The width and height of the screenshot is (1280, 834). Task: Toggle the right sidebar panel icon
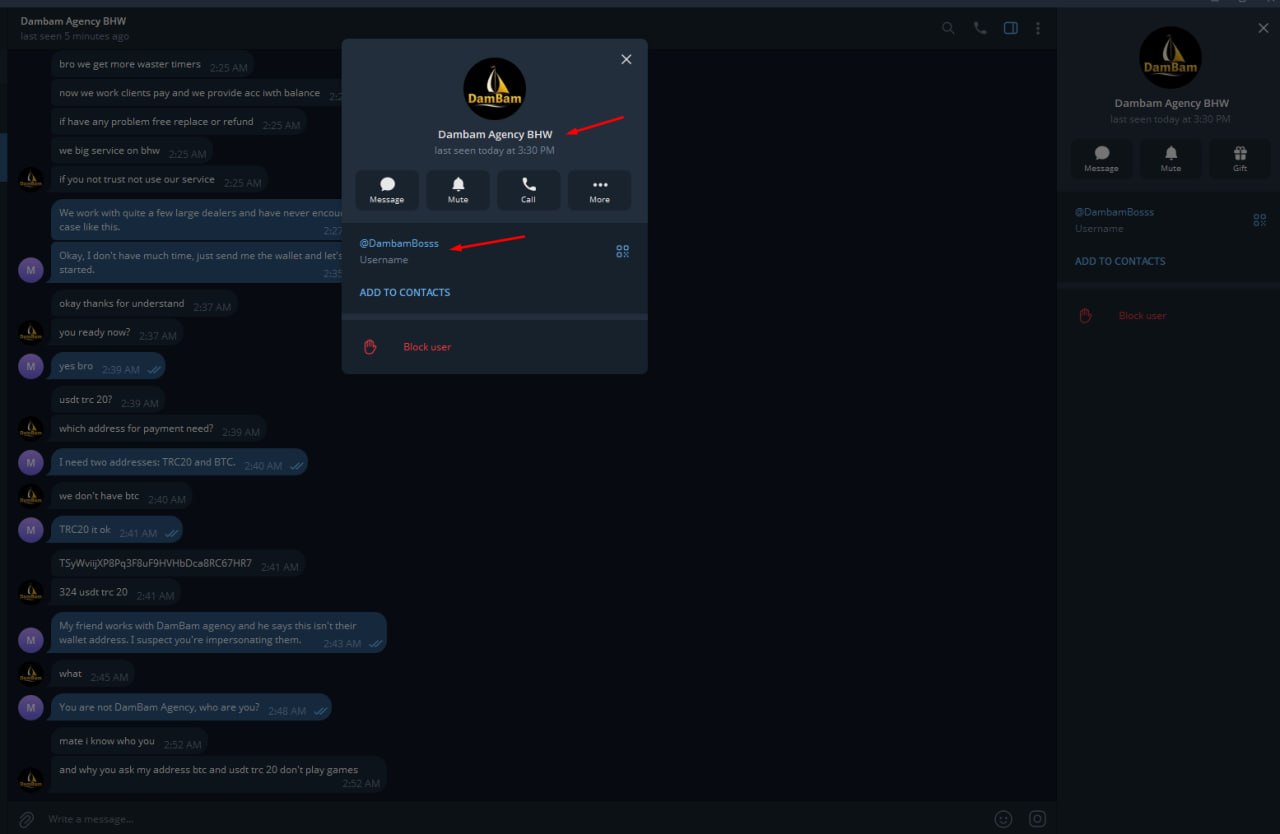[x=1011, y=28]
